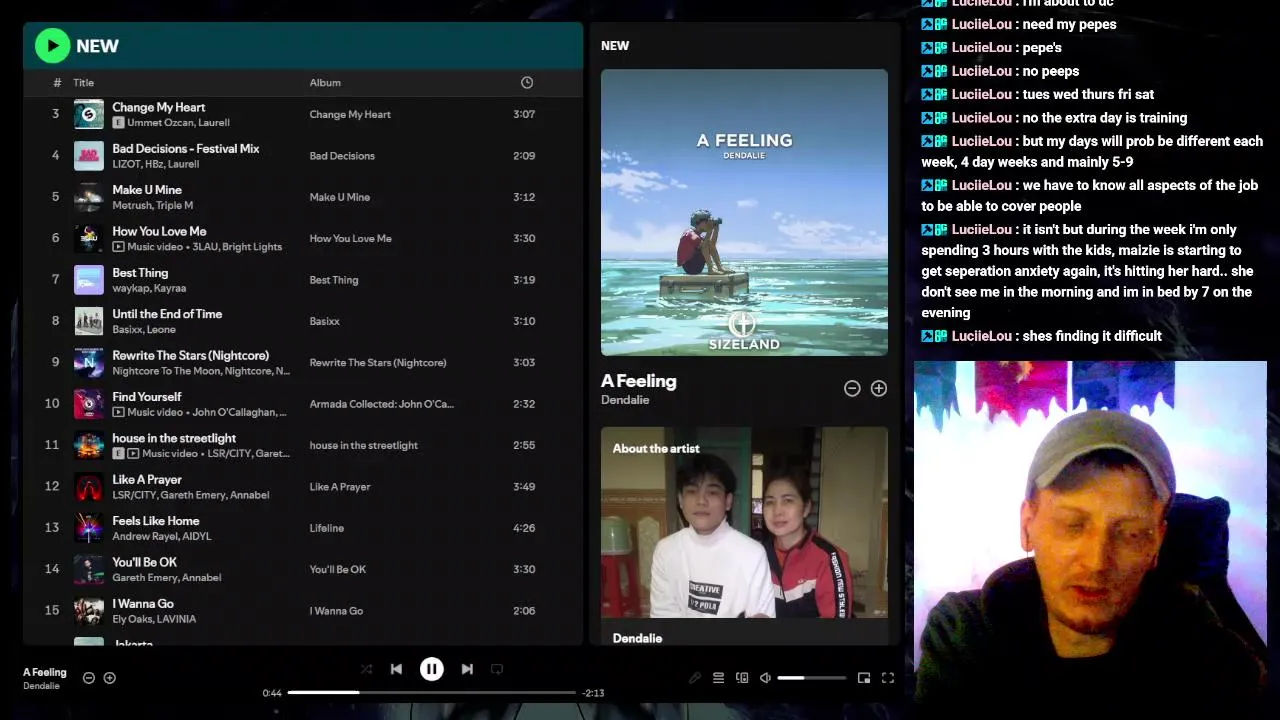
Task: Click Change My Heart cover thumbnail
Action: (89, 114)
